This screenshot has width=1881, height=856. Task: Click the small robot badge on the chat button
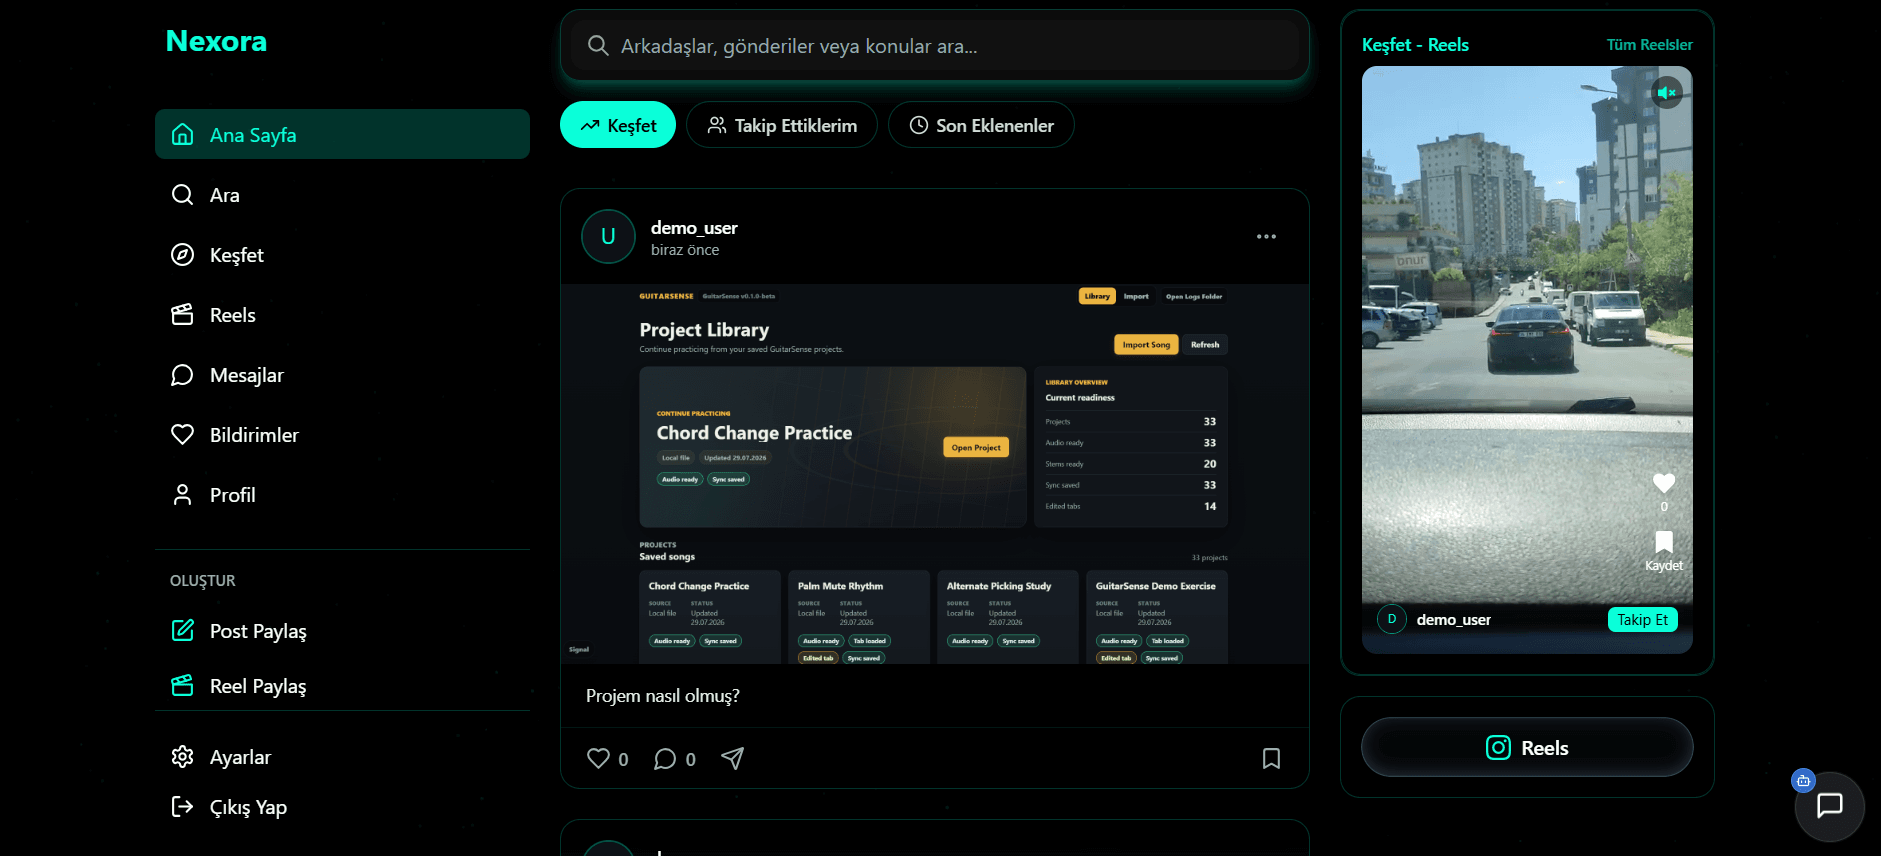1803,781
